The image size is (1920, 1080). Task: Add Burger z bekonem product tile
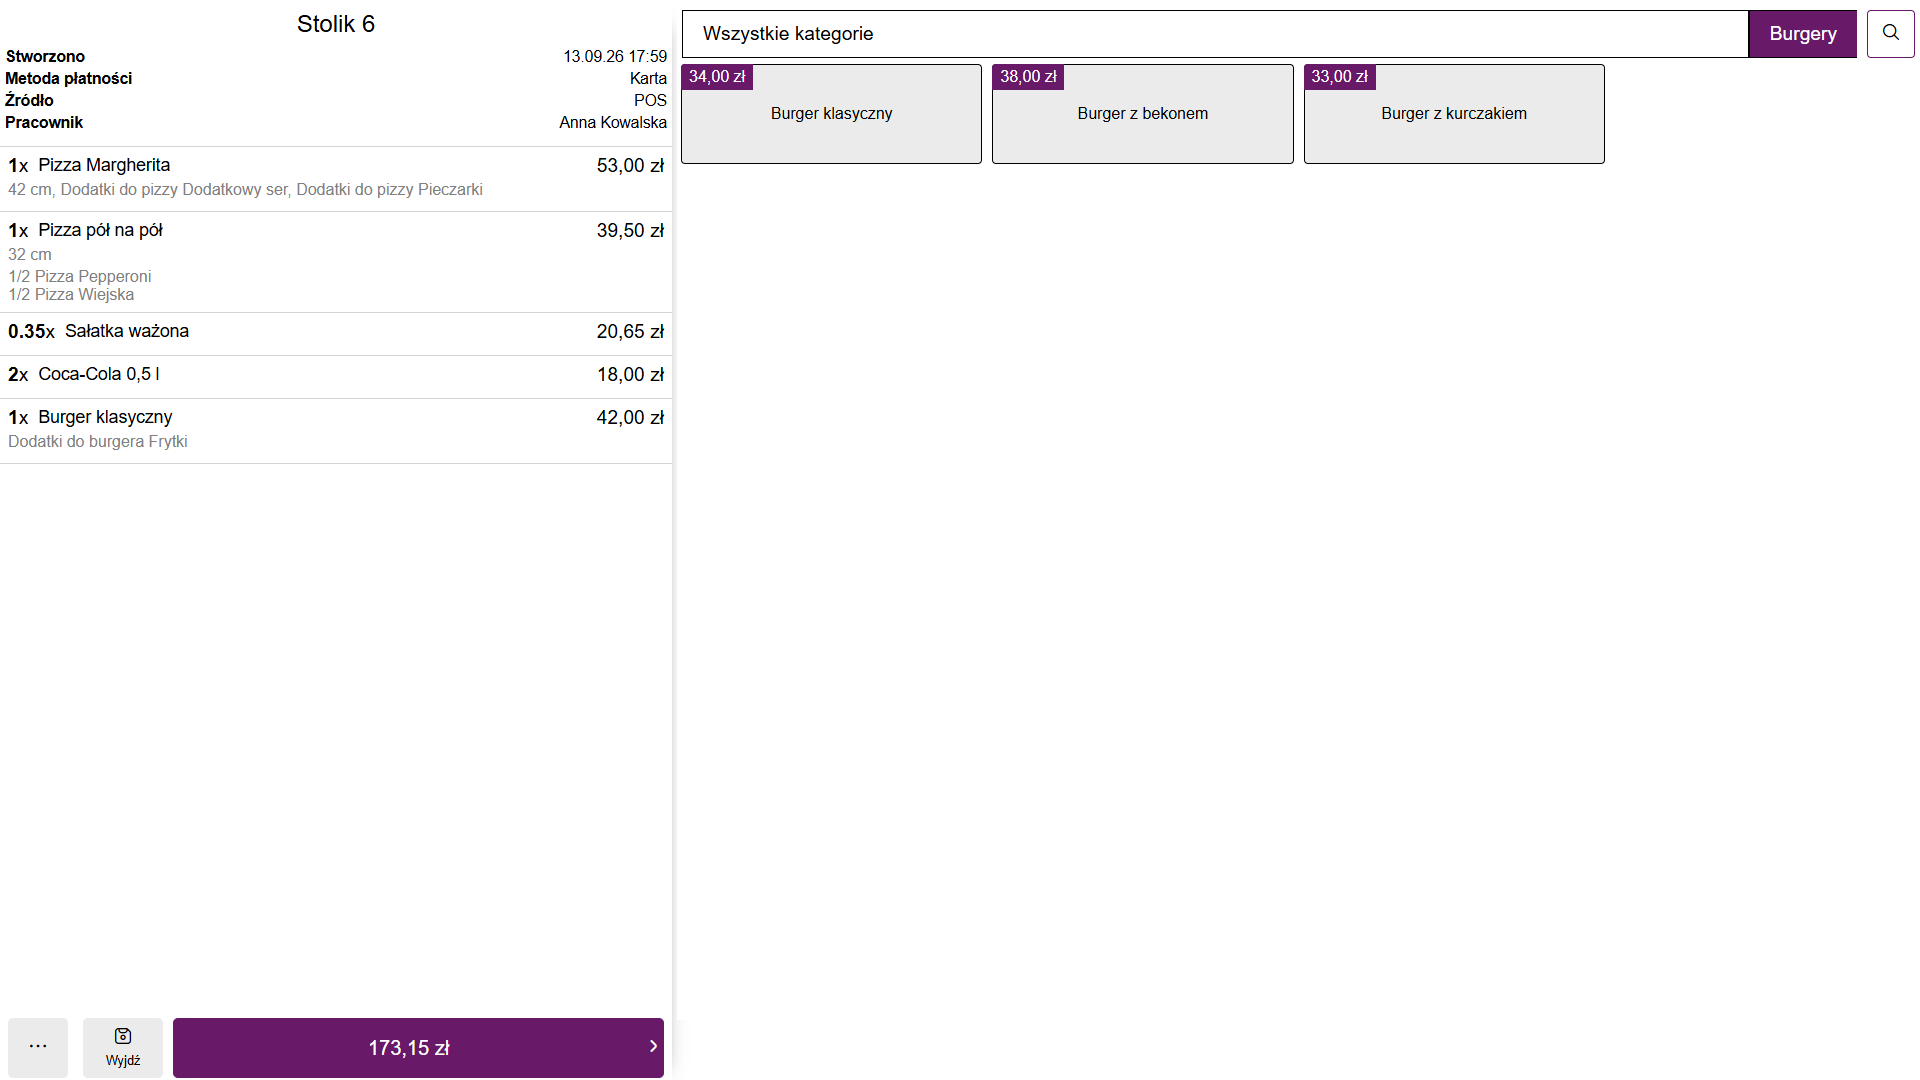[1142, 114]
